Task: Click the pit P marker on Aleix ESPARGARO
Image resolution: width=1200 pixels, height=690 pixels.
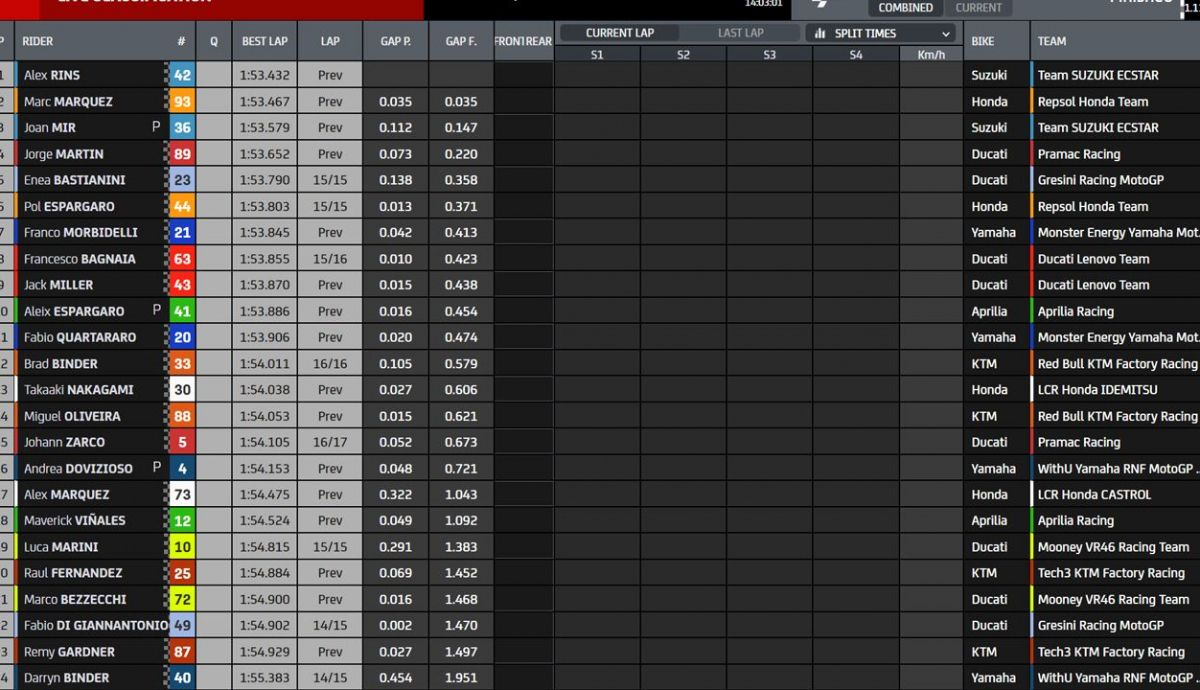Action: (x=156, y=310)
